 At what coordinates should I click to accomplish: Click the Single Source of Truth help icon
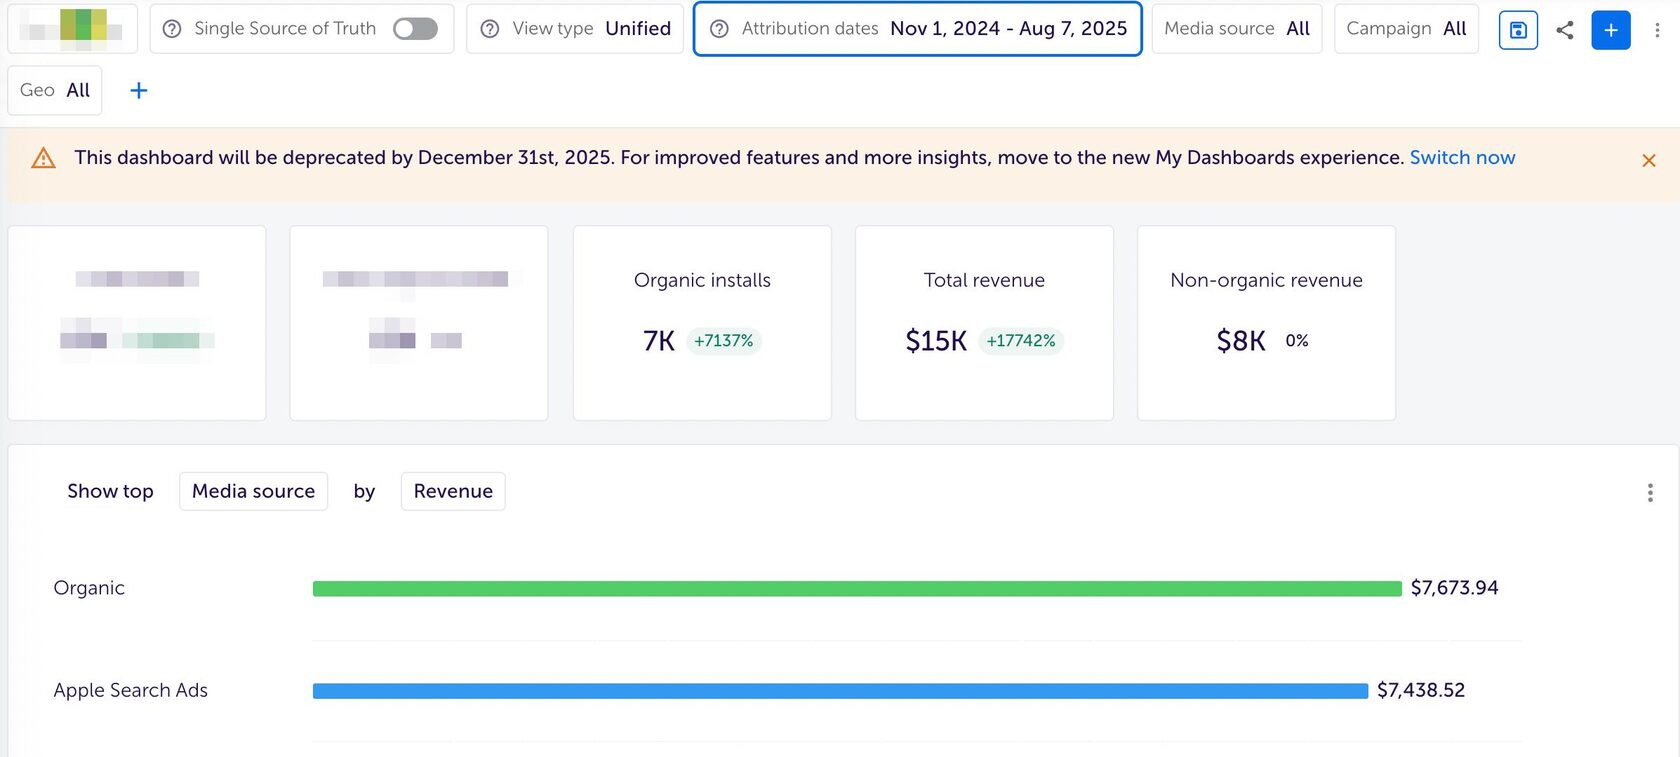click(172, 29)
